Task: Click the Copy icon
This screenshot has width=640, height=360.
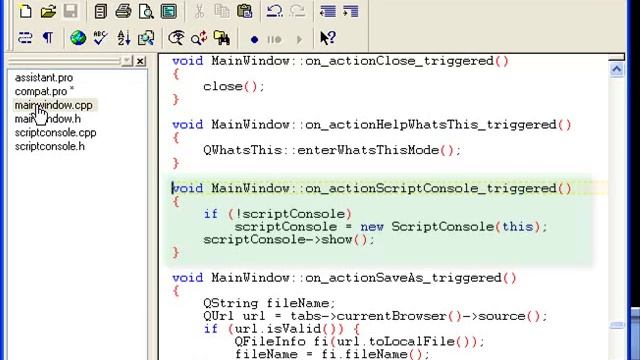Action: pos(222,11)
